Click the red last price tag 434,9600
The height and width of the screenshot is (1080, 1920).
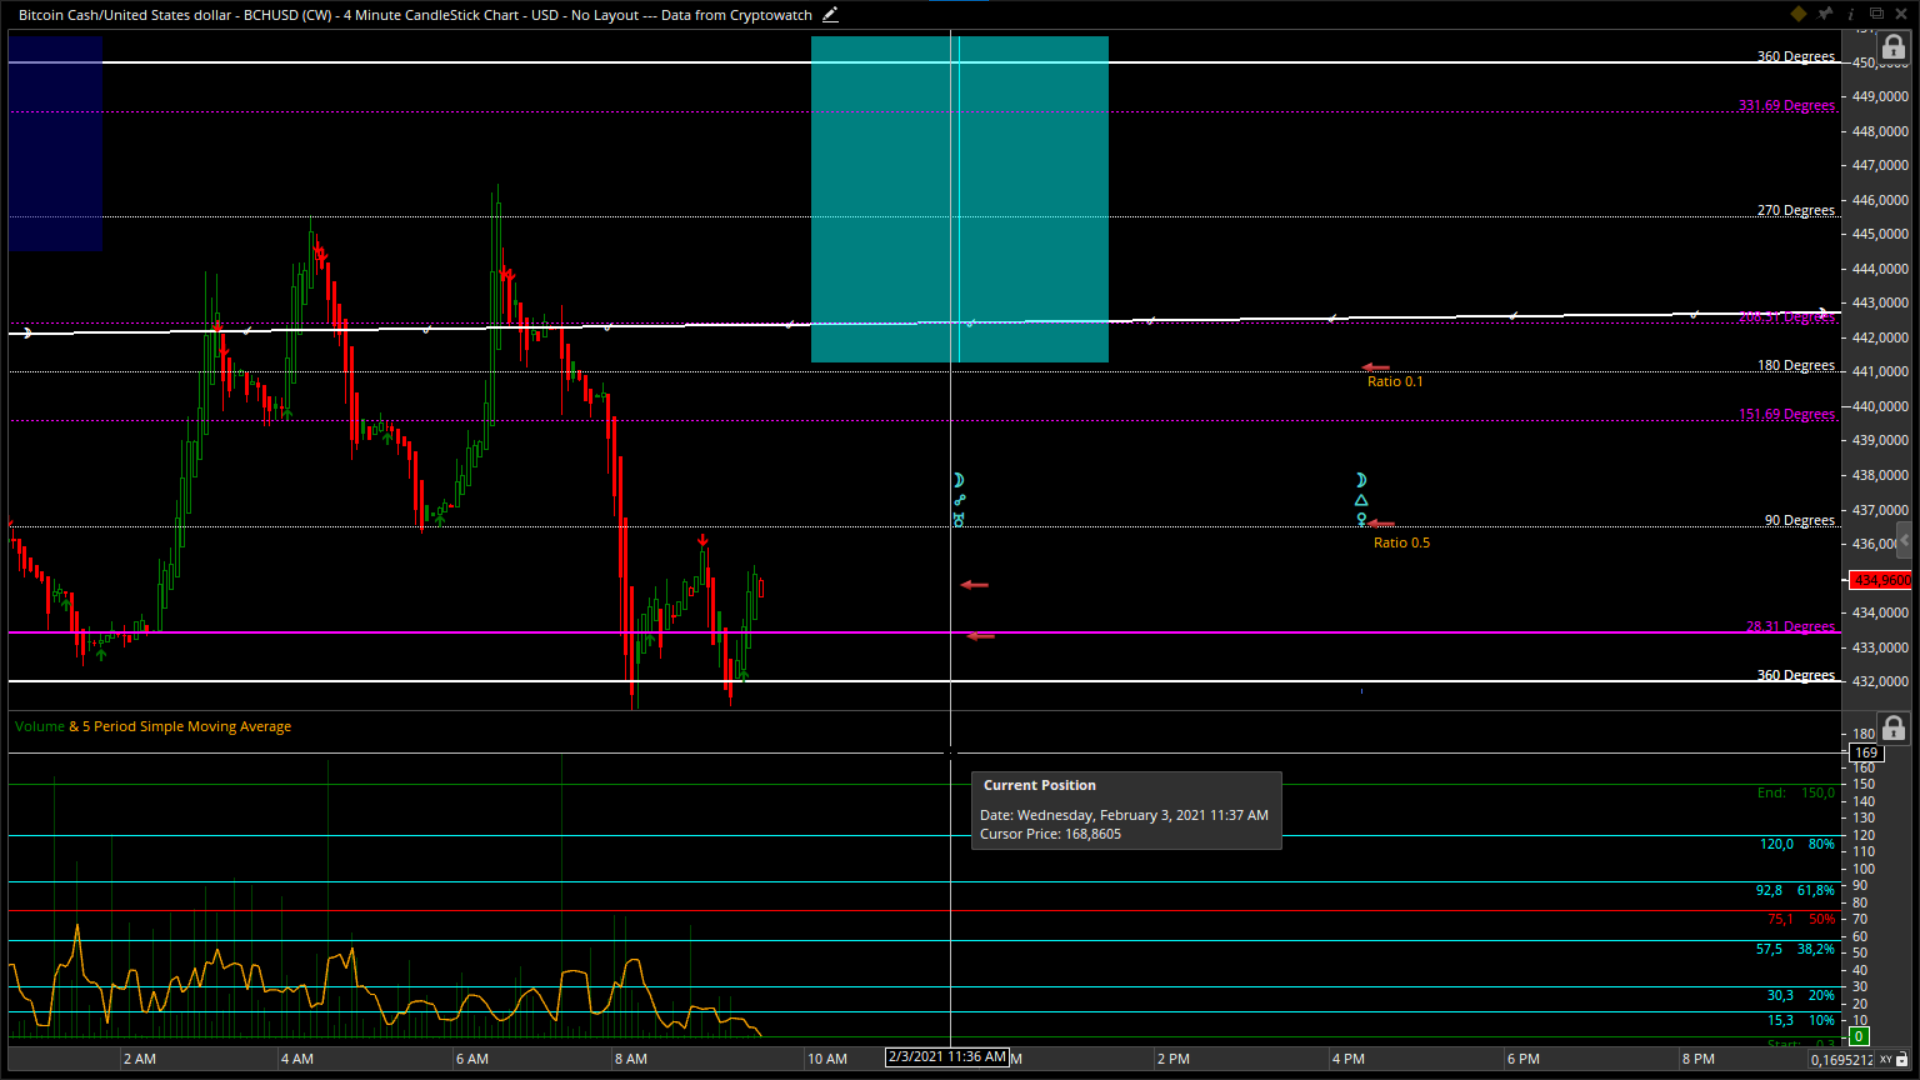[x=1880, y=580]
